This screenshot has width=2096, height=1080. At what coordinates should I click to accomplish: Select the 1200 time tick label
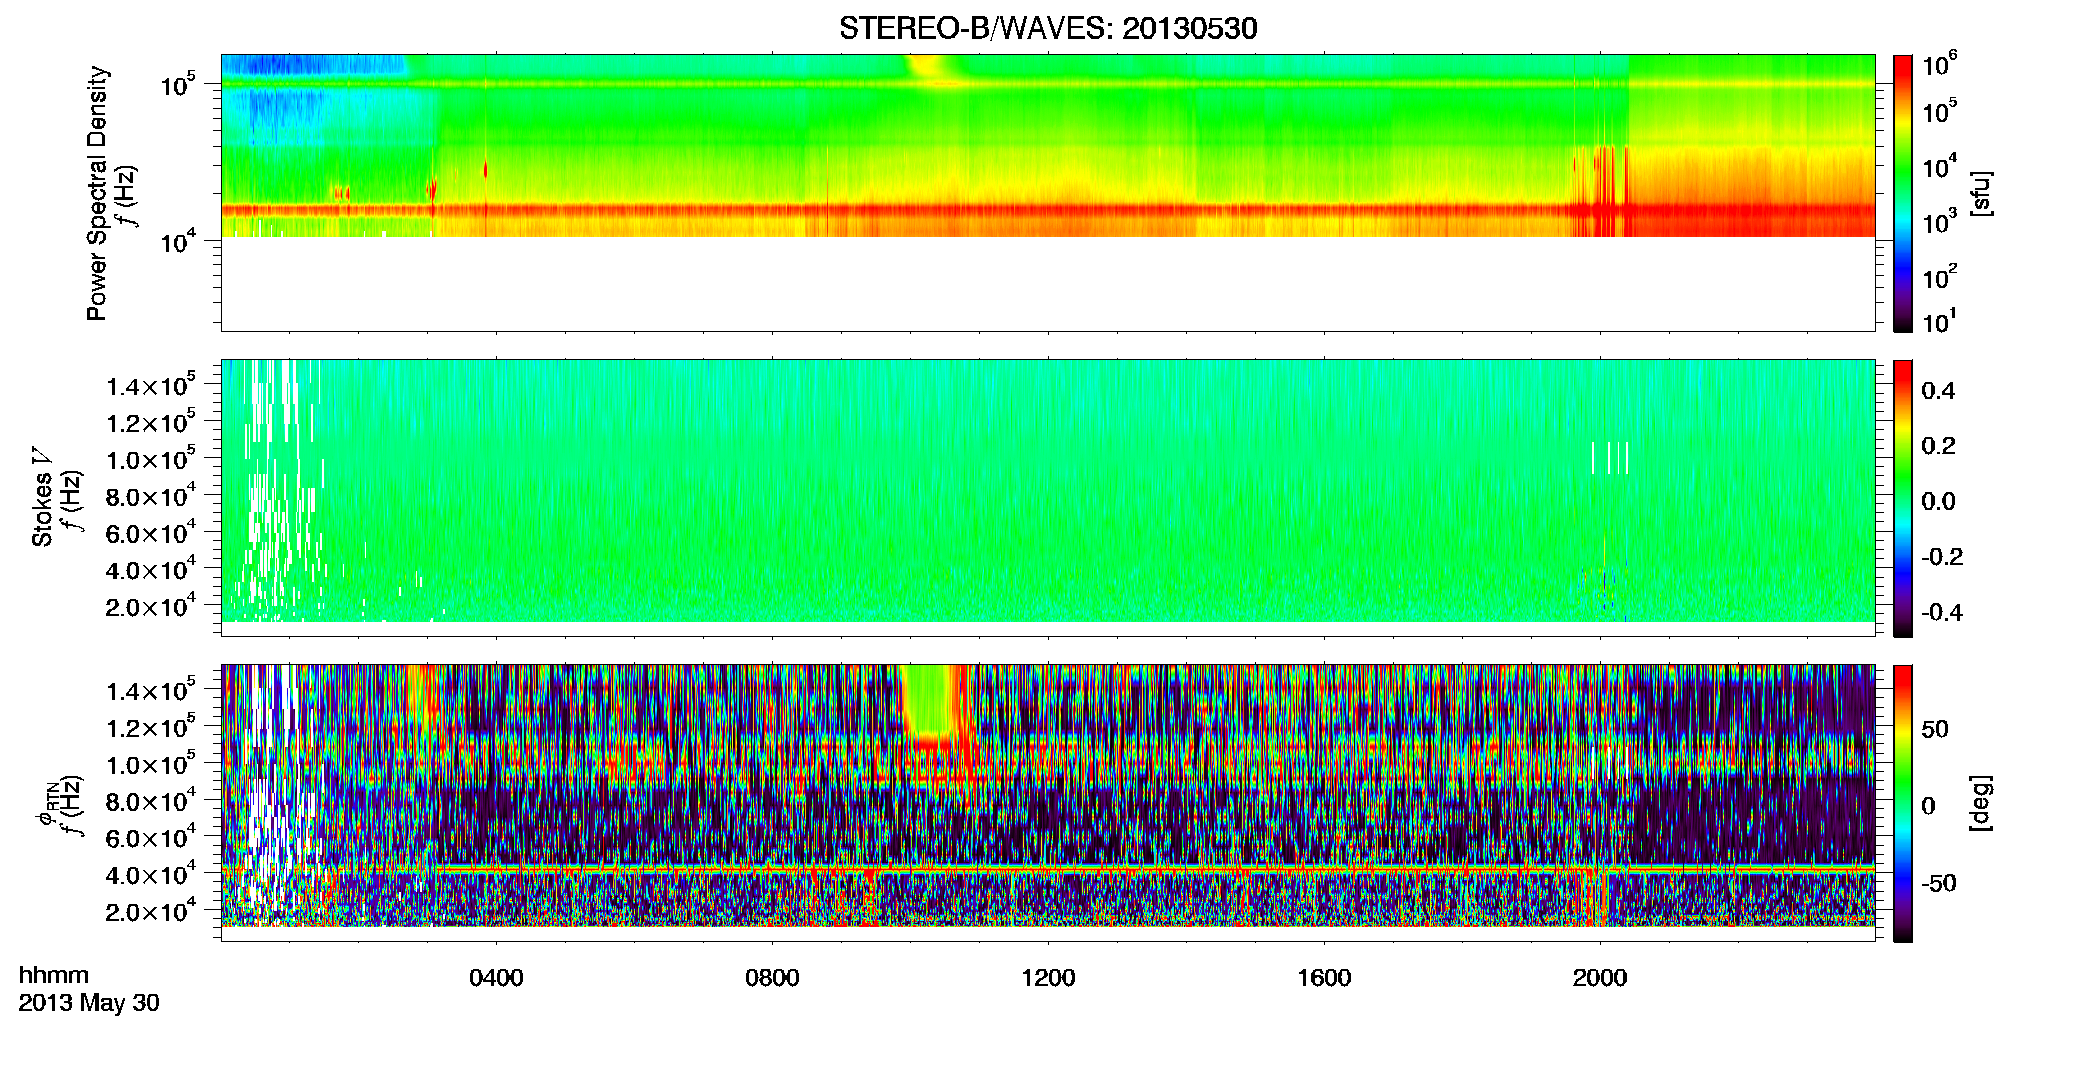1048,977
